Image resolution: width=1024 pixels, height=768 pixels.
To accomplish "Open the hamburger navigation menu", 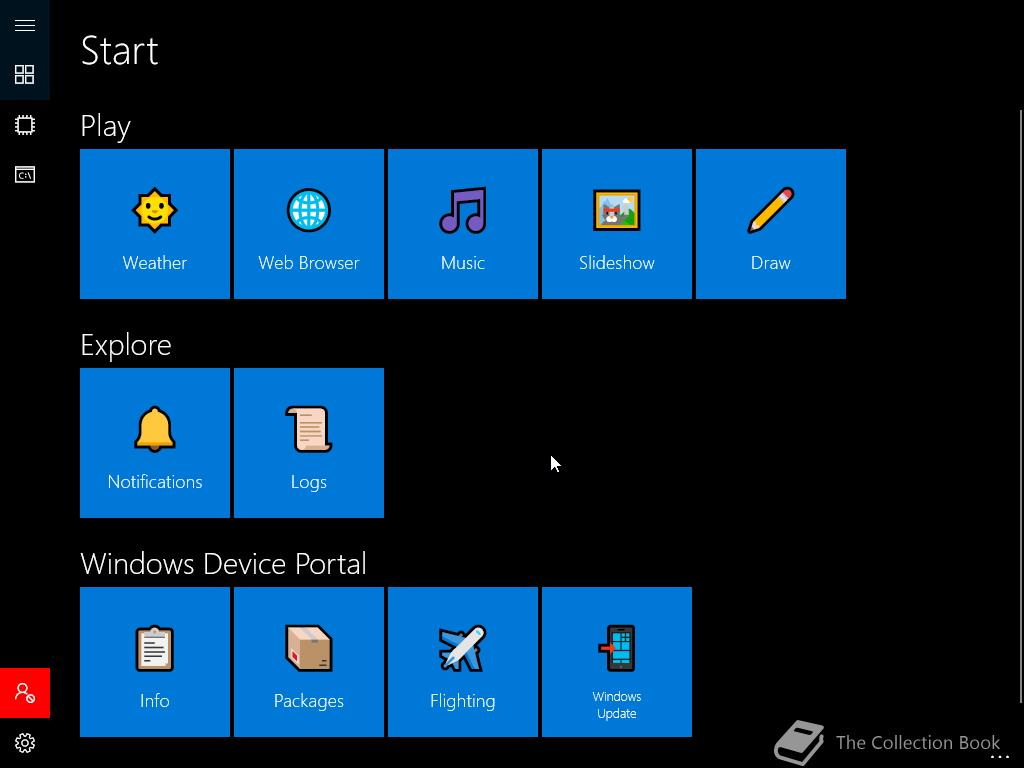I will (25, 25).
